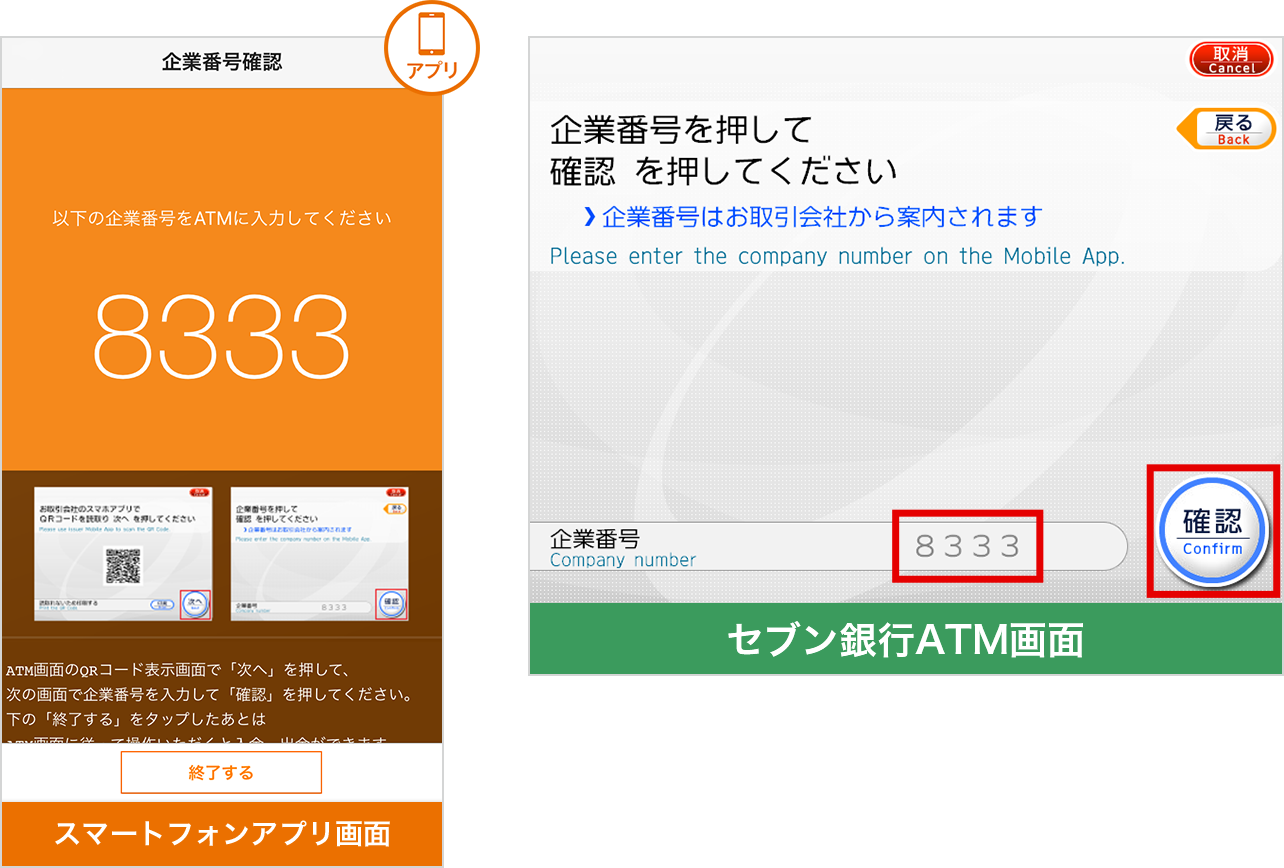The width and height of the screenshot is (1284, 868).
Task: Tap the 終了する button
Action: (221, 772)
